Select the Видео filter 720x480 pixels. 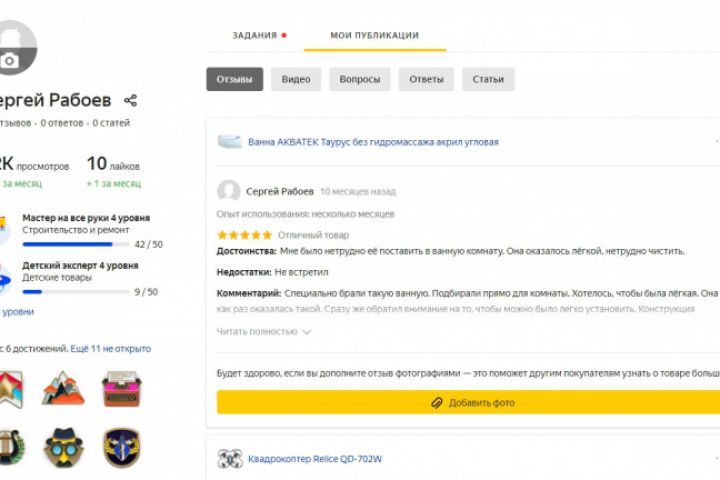pos(296,79)
